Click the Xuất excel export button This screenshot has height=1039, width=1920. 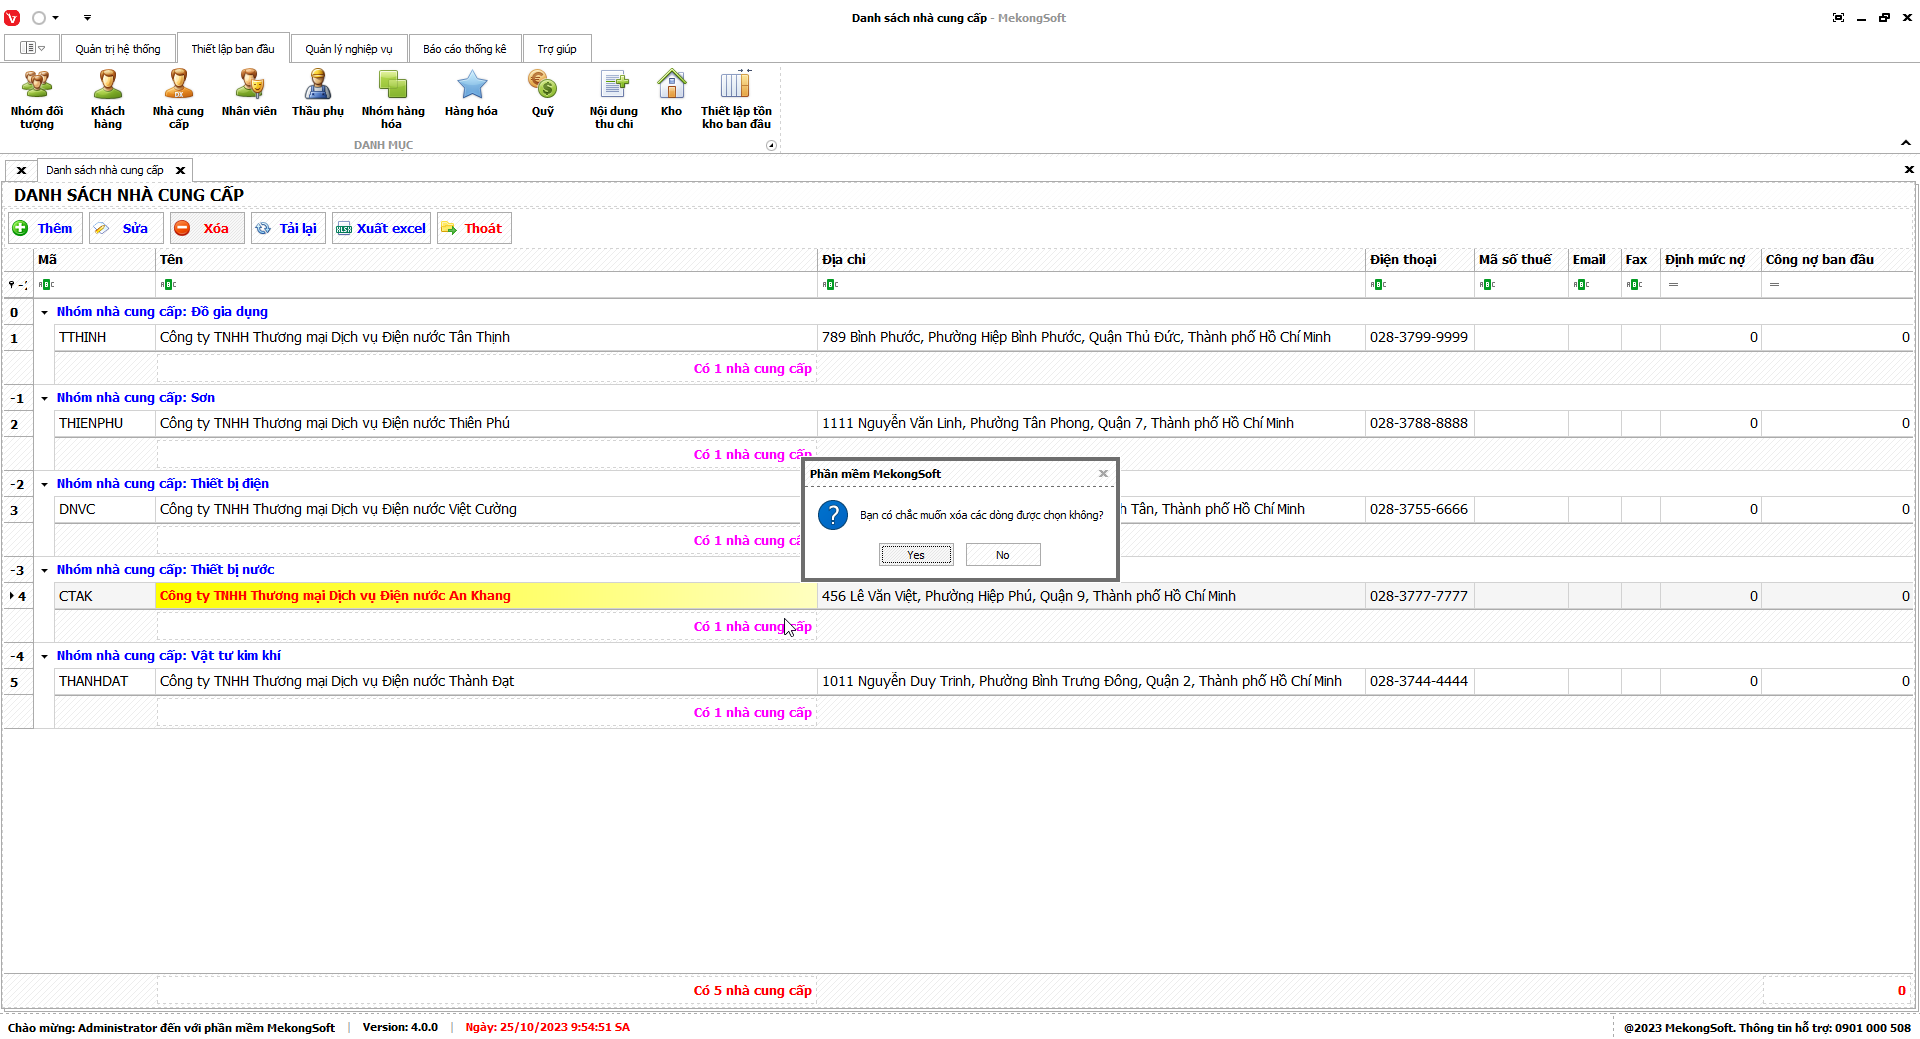point(381,229)
